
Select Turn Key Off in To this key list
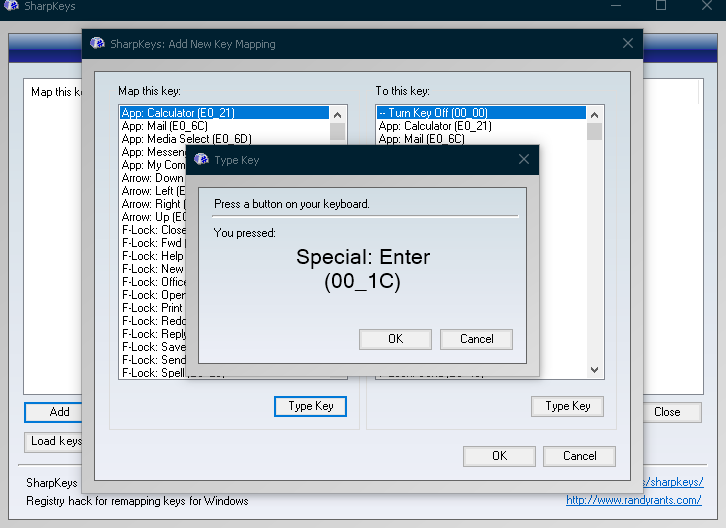[481, 113]
